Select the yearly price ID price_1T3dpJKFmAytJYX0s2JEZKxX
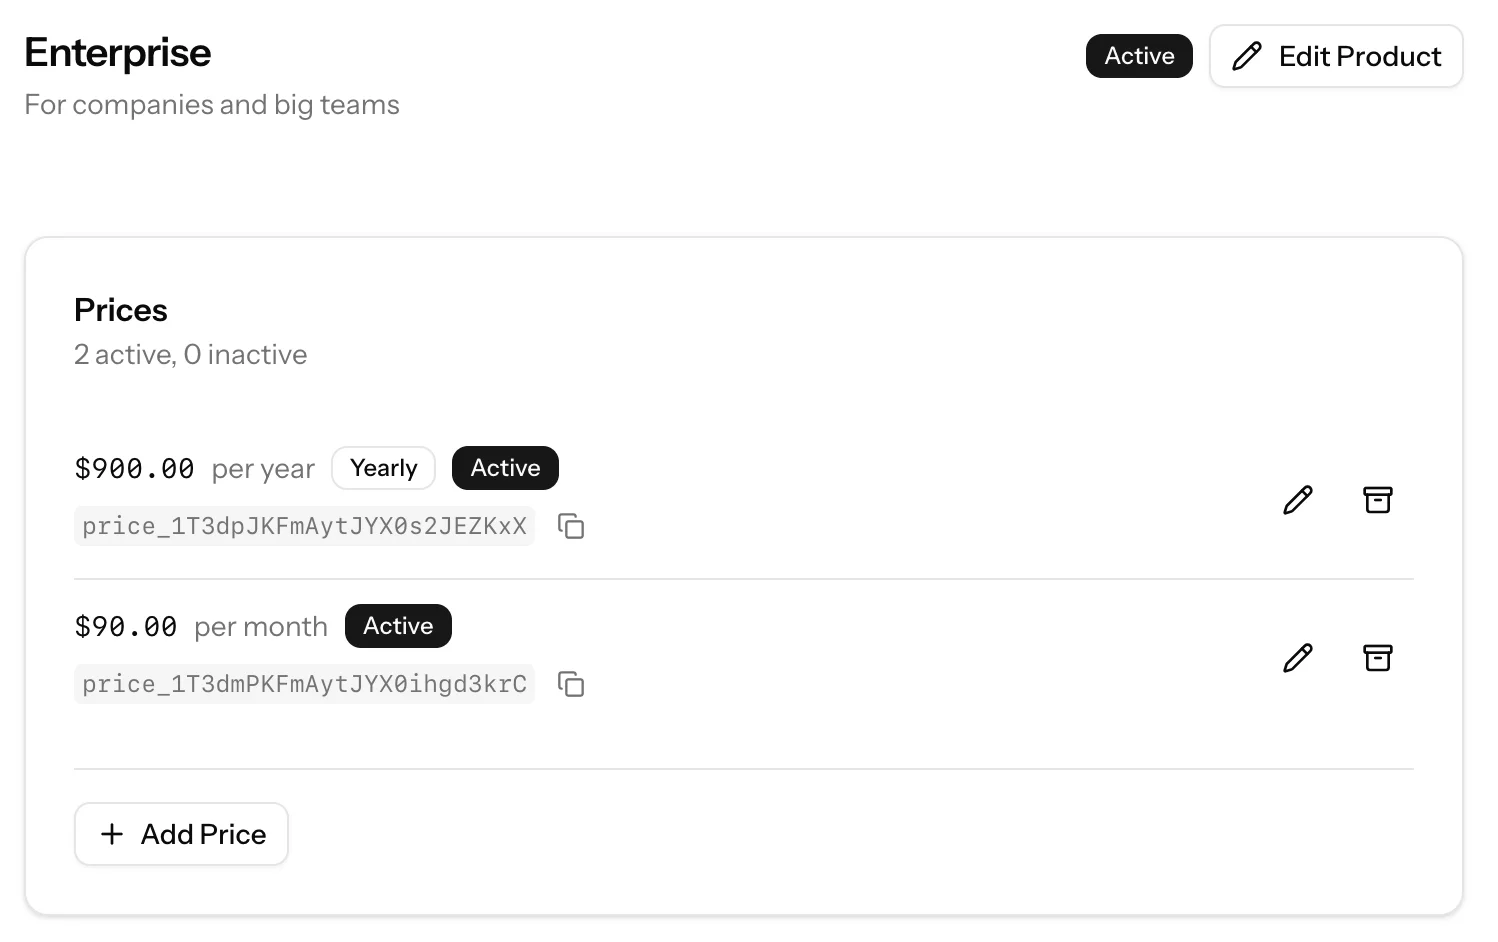 tap(304, 526)
